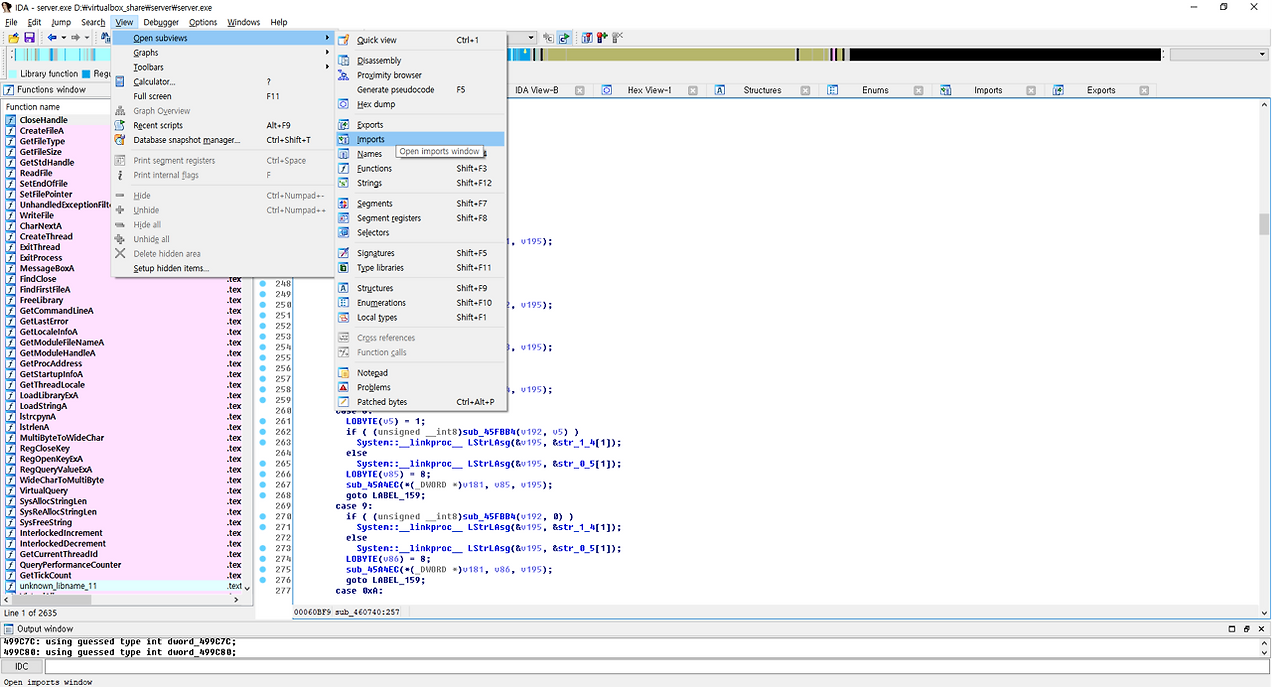The image size is (1280, 687).
Task: Choose Setup hidden items entry
Action: point(222,268)
